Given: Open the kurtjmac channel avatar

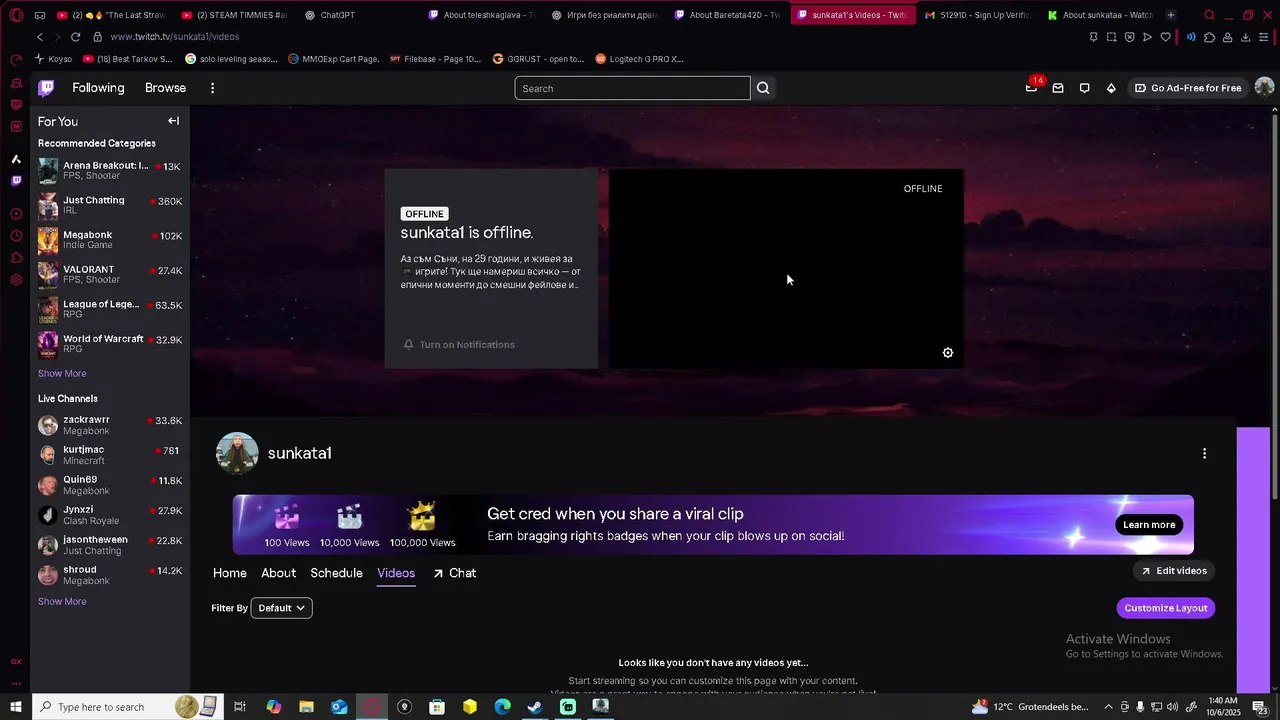Looking at the screenshot, I should (48, 455).
